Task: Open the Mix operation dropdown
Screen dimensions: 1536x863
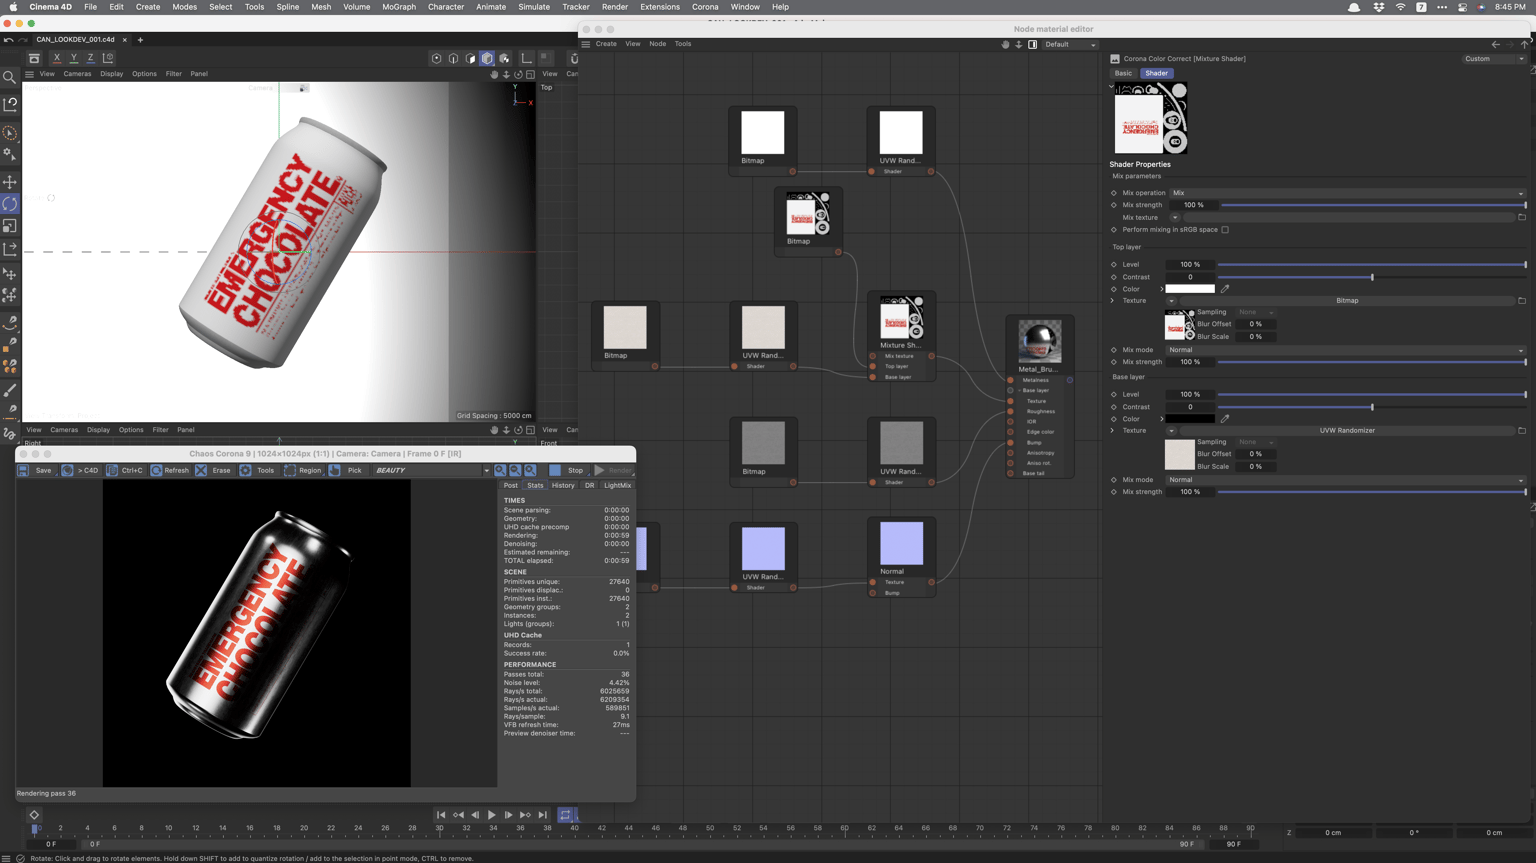Action: (x=1347, y=193)
